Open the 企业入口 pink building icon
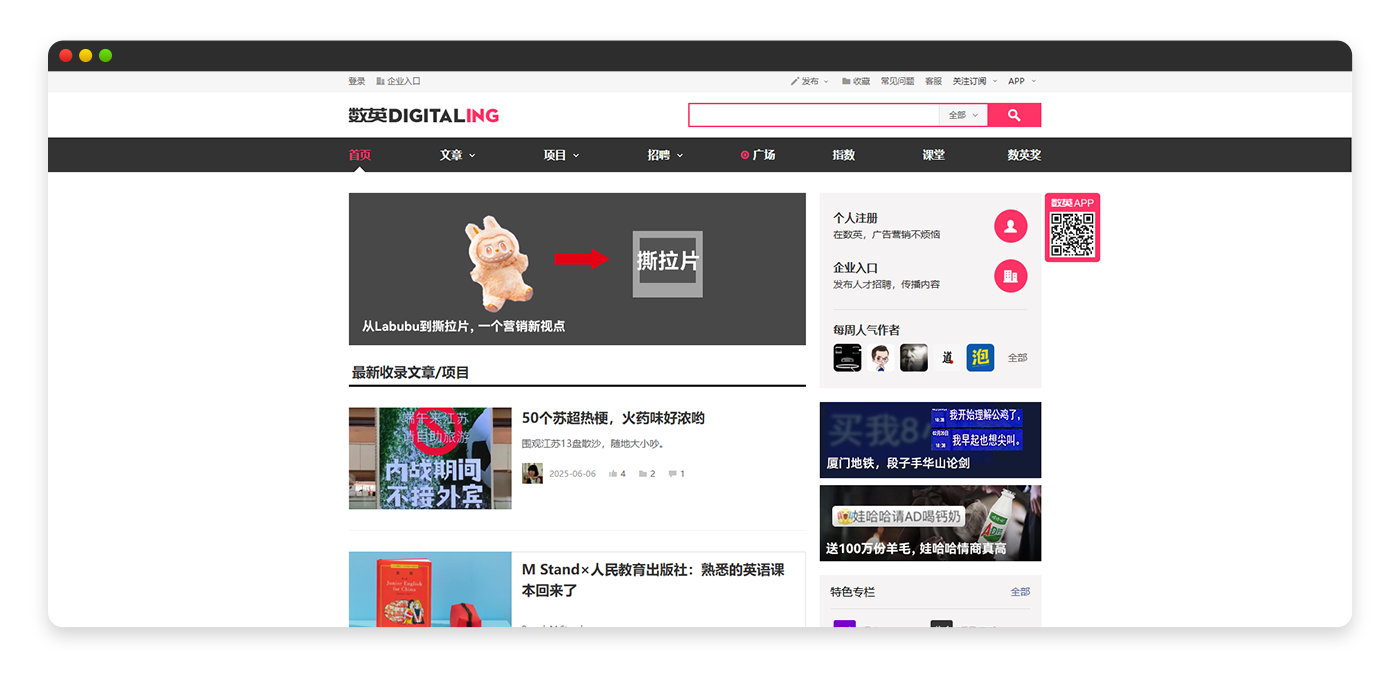The height and width of the screenshot is (700, 1400). [1010, 276]
